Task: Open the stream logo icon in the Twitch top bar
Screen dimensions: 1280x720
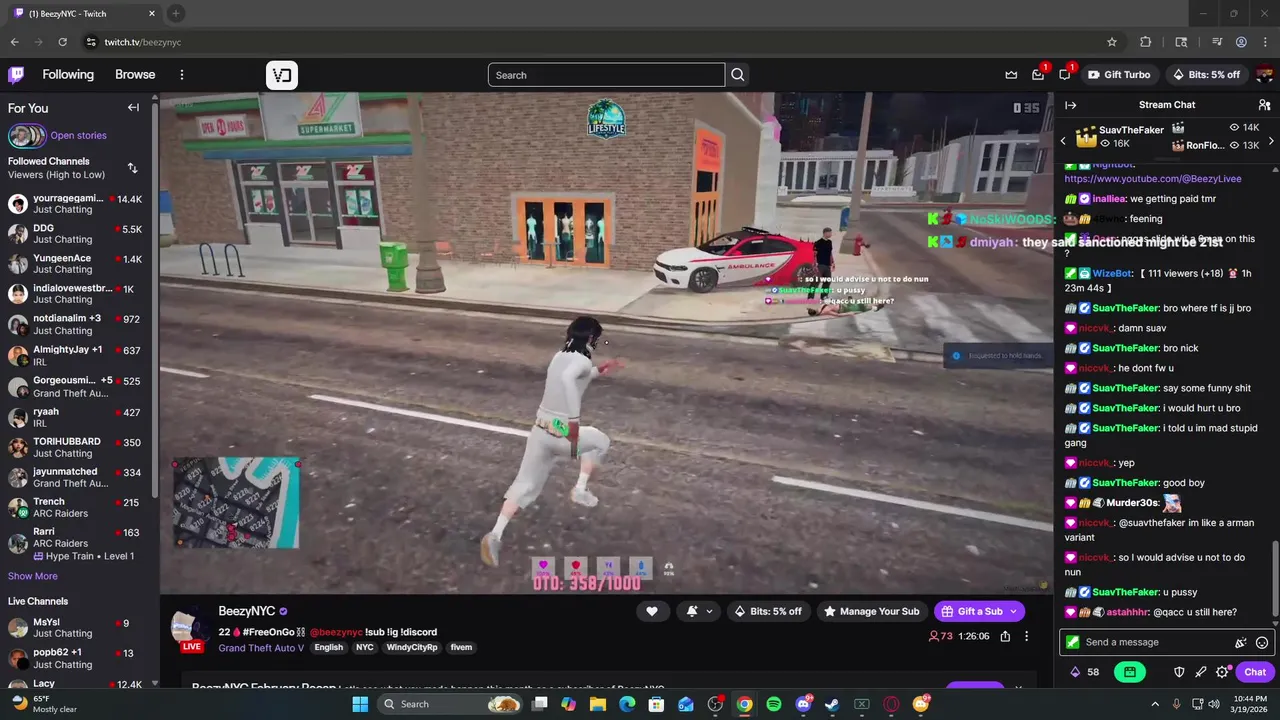Action: [282, 75]
